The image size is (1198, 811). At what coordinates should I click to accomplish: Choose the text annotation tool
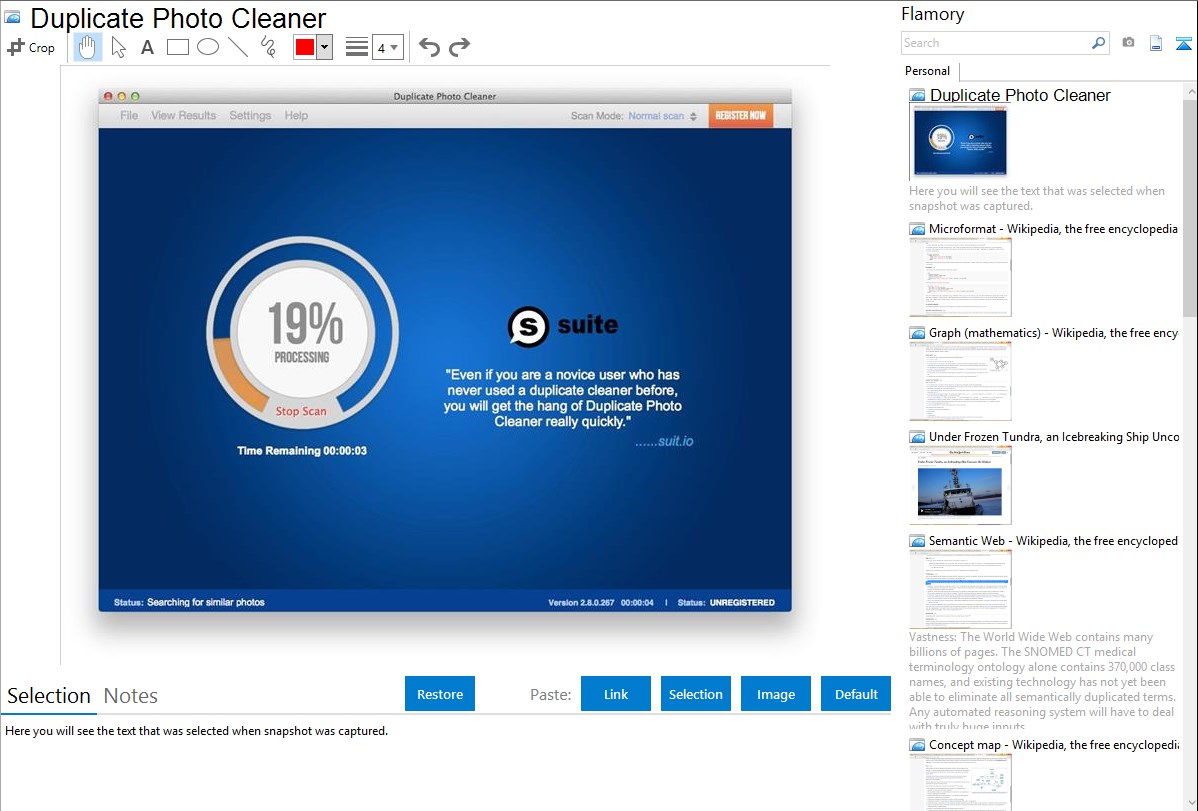(x=147, y=47)
